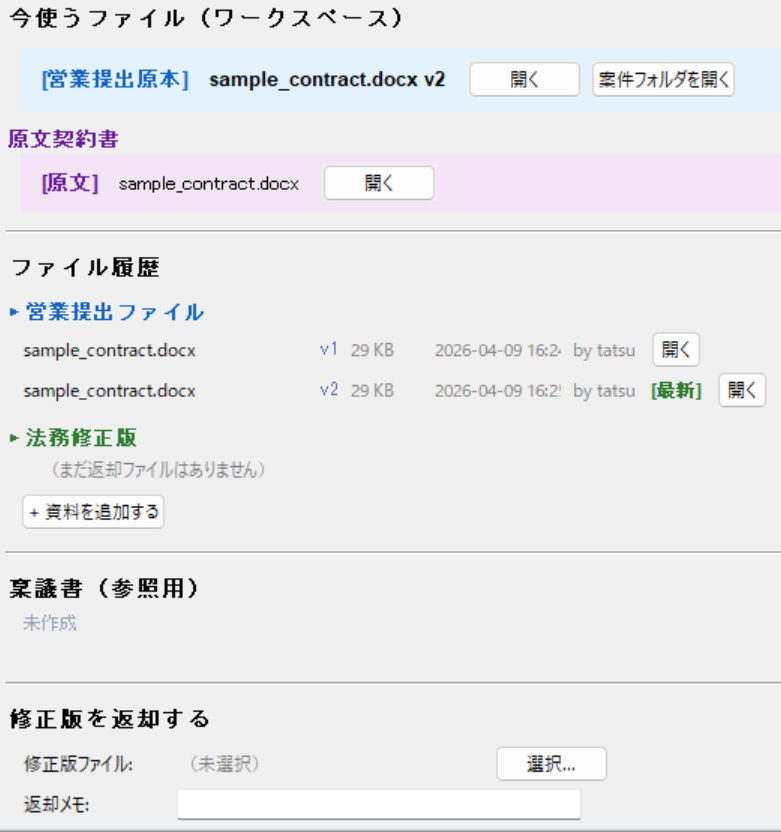Click the （まだ返却ファイルはありません） notice
781x832 pixels.
[x=158, y=470]
